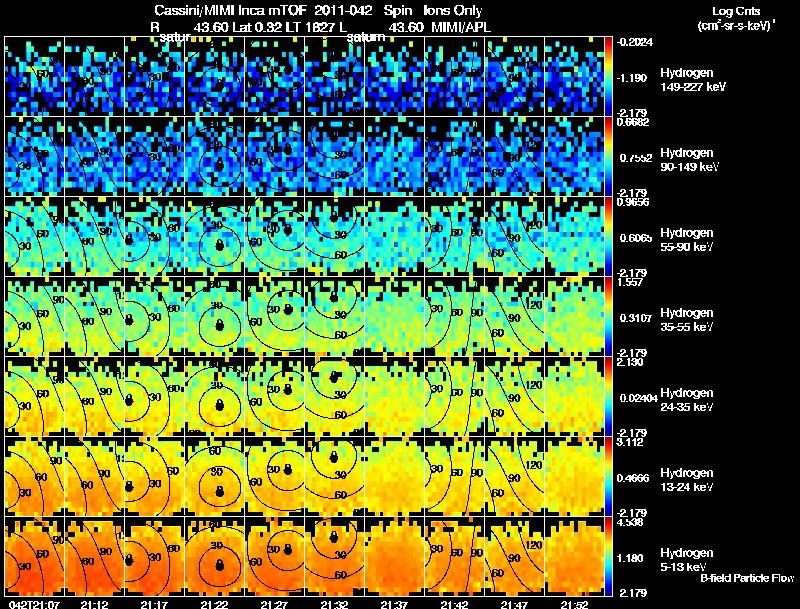Select the Hydrogen 90-149 keV row label
This screenshot has height=609, width=800.
click(690, 160)
